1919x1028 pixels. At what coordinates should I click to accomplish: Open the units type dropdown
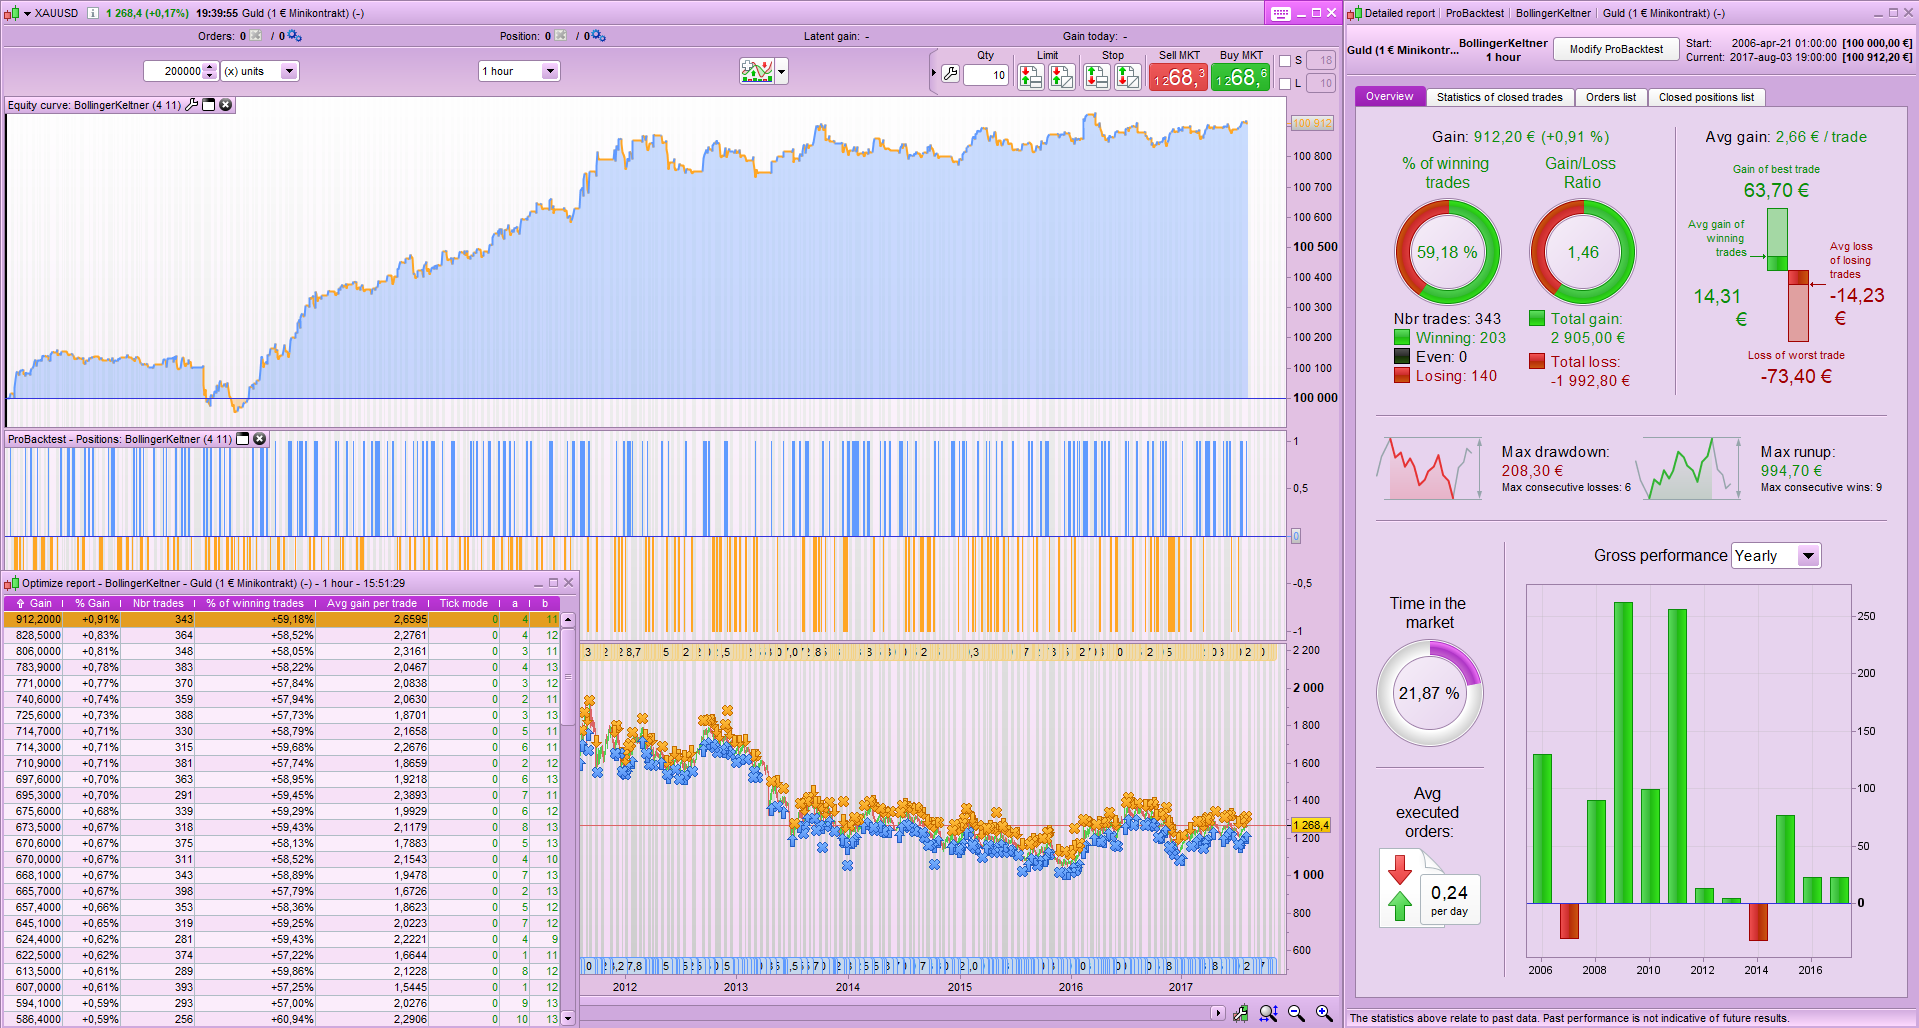coord(289,71)
